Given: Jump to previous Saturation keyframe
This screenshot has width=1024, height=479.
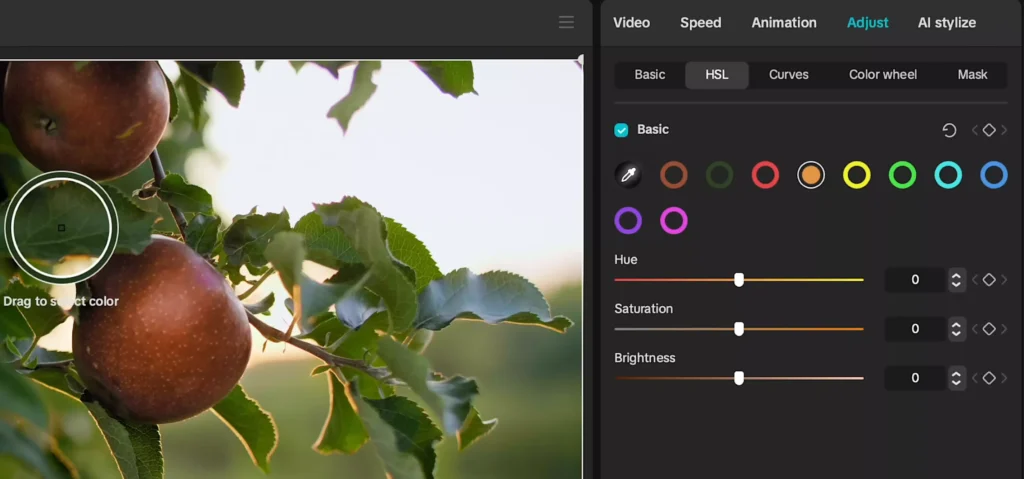Looking at the screenshot, I should 975,329.
